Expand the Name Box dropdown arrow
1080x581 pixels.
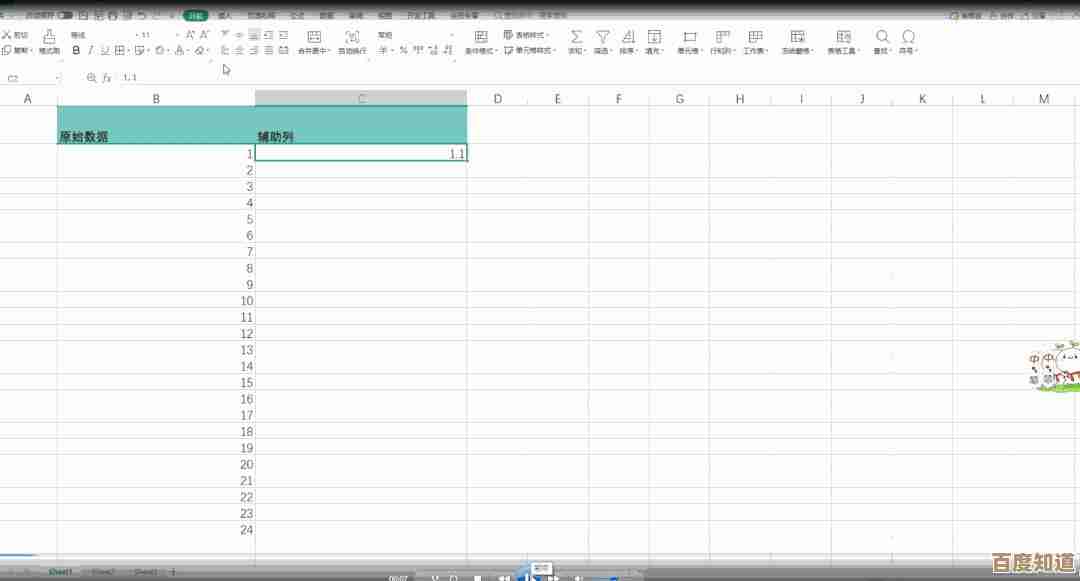click(57, 78)
